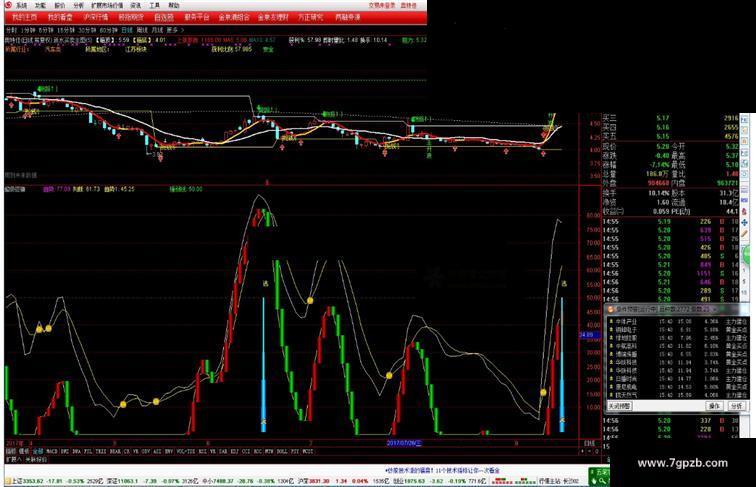Select the MCST indicator tab
Viewport: 756px width, 487px height.
click(308, 452)
